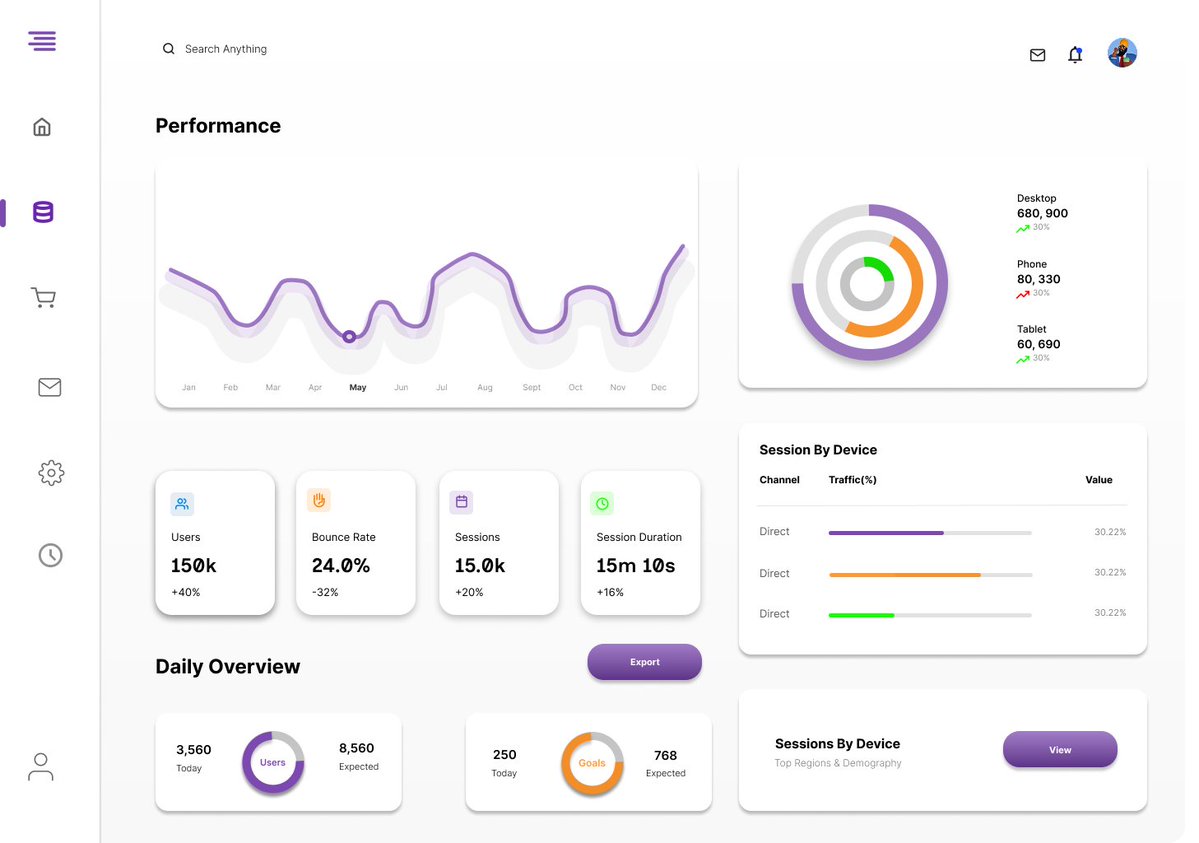
Task: Click the search magnifier icon
Action: (x=168, y=49)
